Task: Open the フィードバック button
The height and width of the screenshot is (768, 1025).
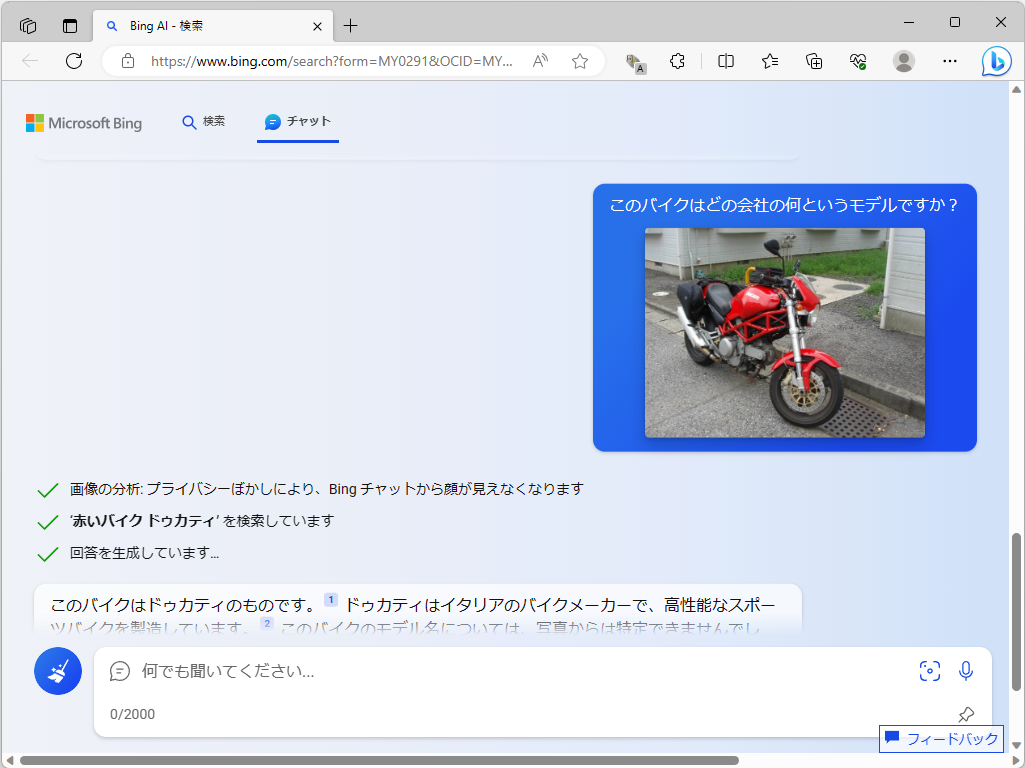Action: (x=941, y=739)
